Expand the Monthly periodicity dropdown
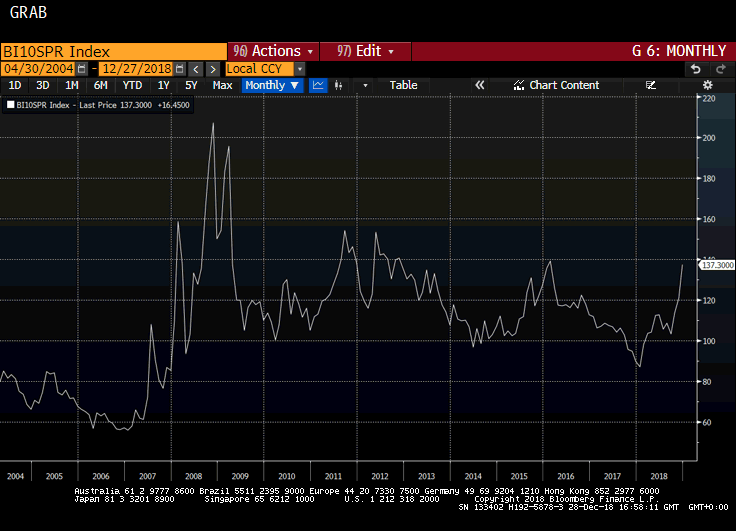The height and width of the screenshot is (531, 736). pos(272,85)
